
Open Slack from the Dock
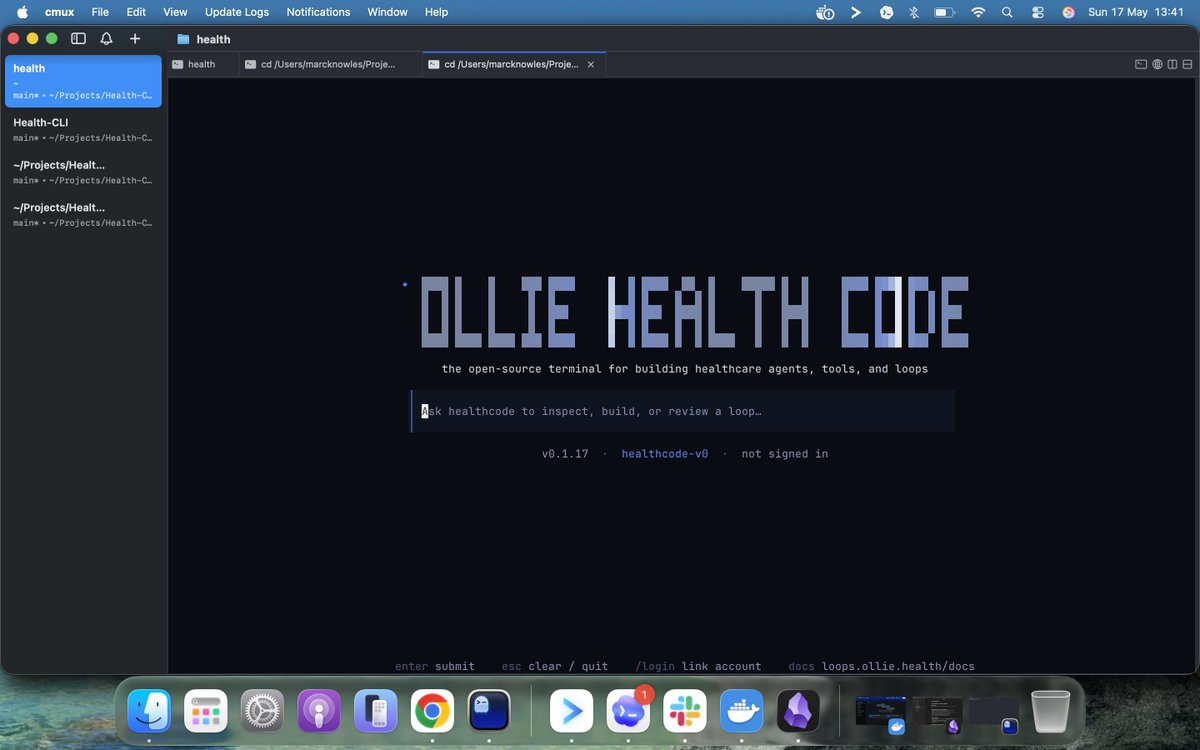(x=685, y=712)
